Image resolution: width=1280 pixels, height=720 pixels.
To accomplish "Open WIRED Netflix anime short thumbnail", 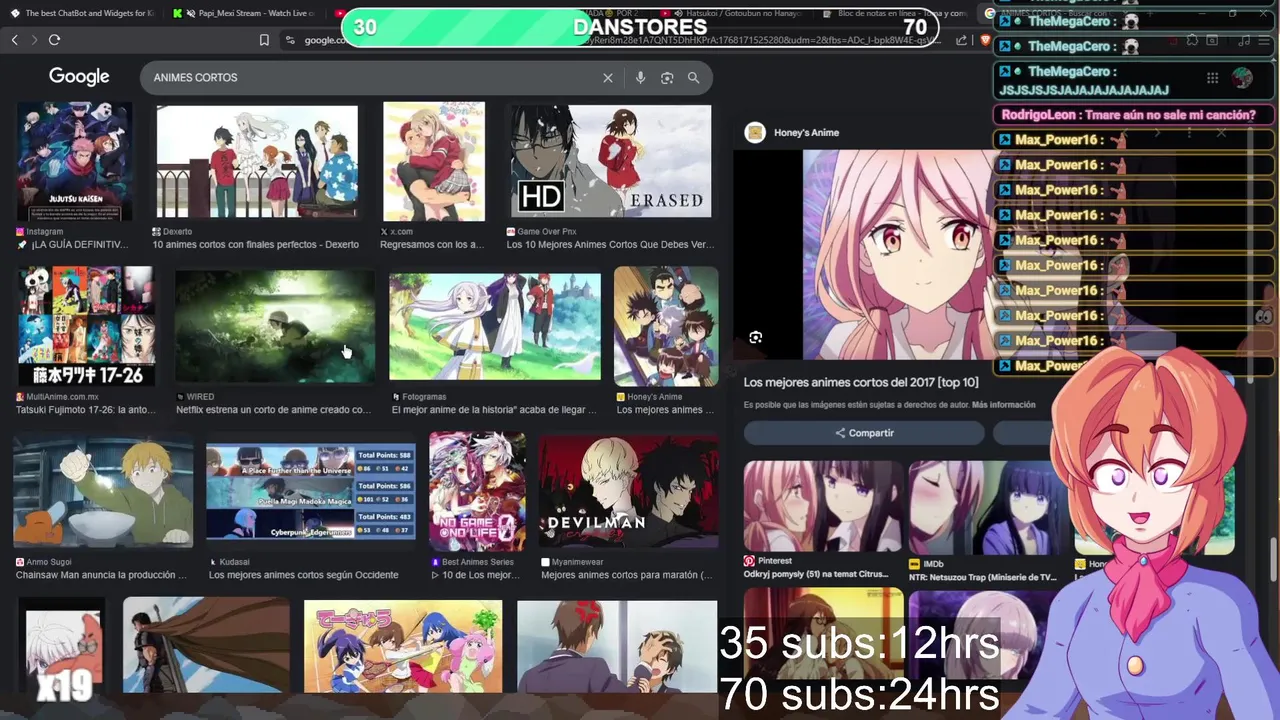I will pyautogui.click(x=275, y=326).
